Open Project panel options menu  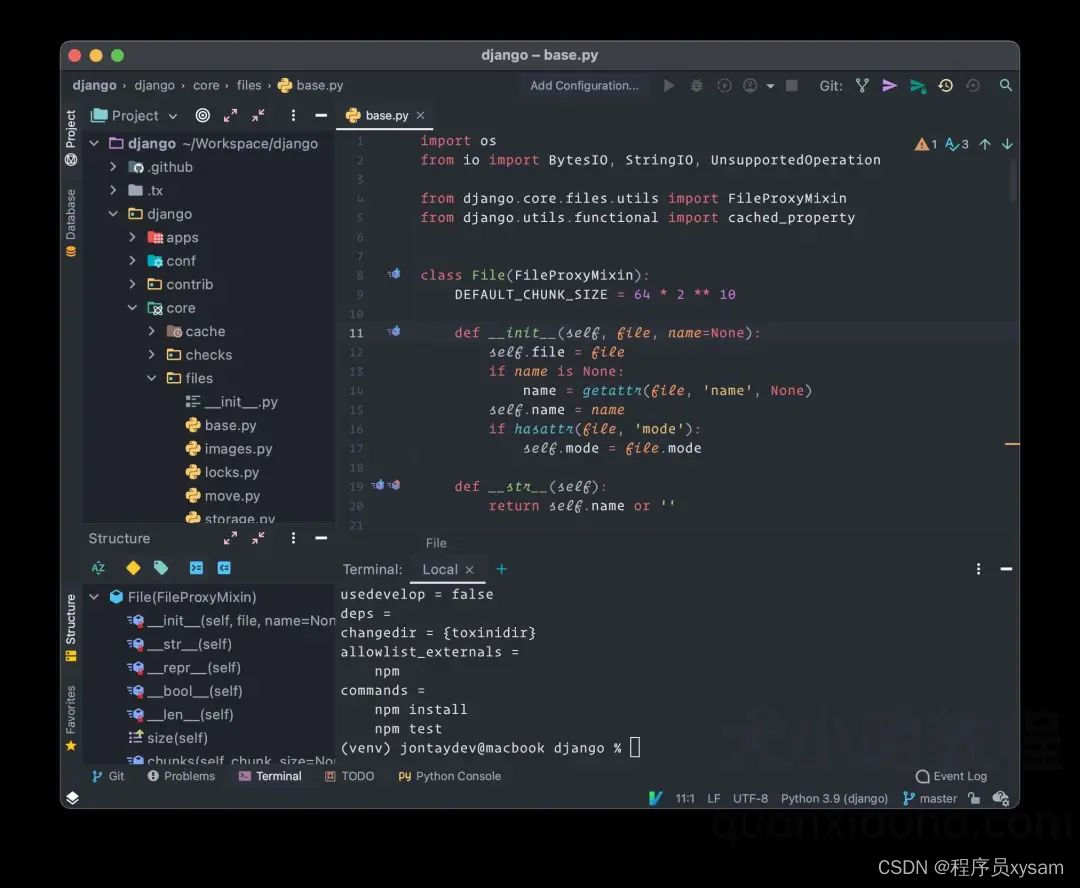click(x=293, y=115)
